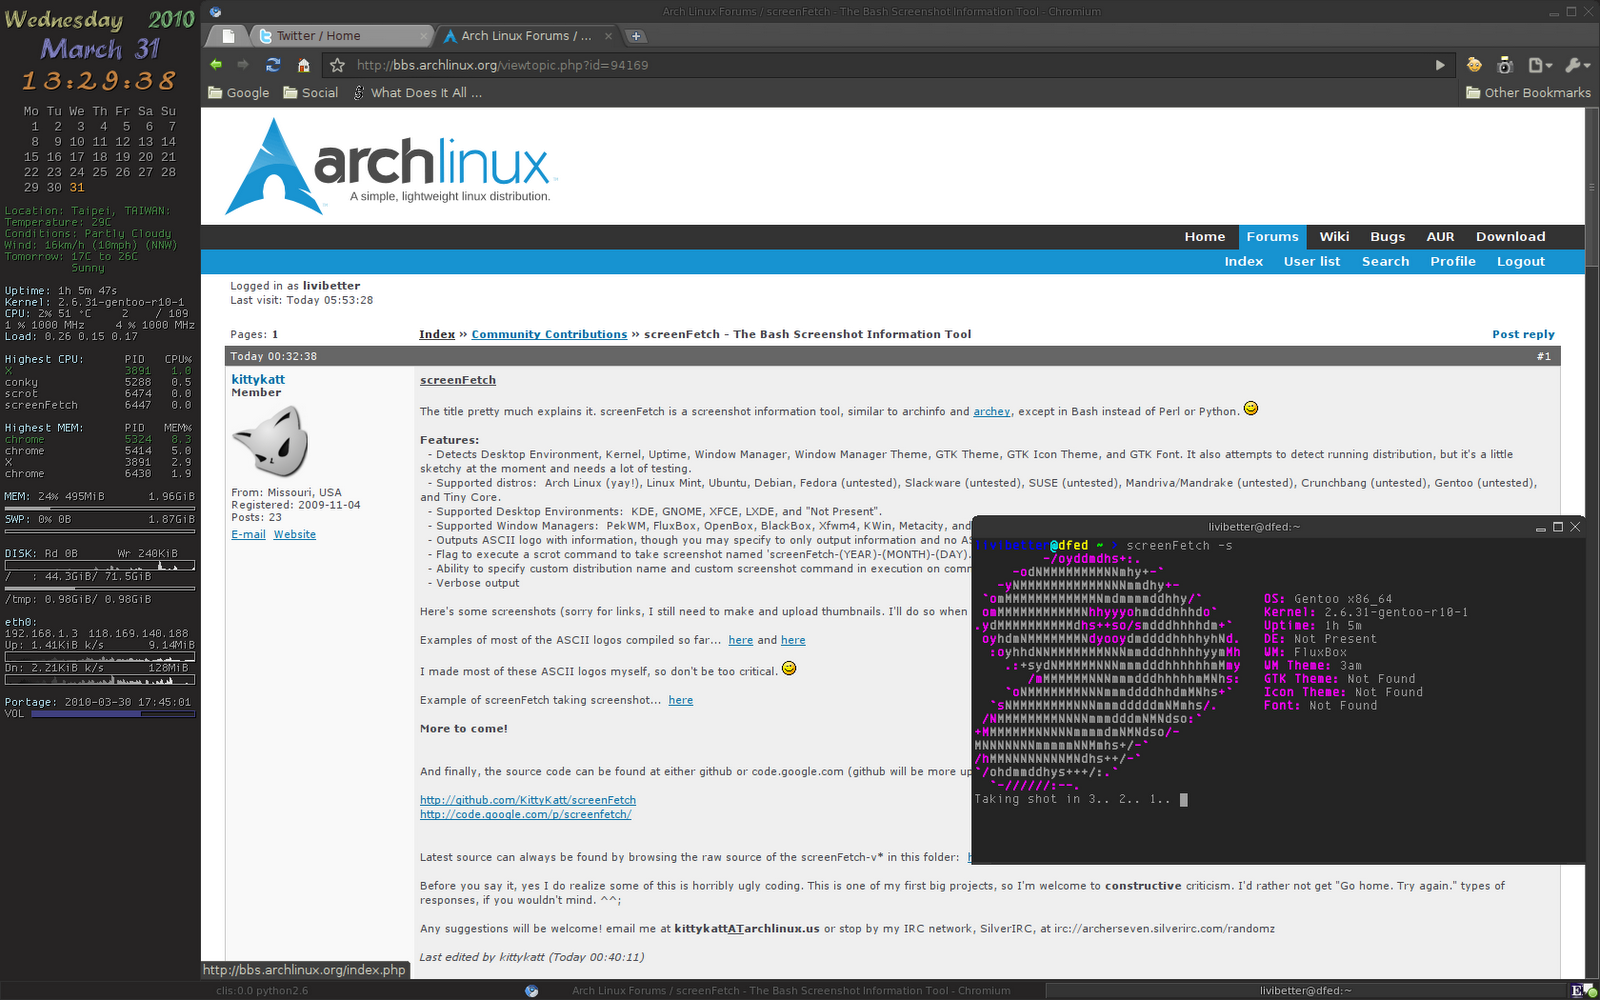Close the livibetter@dfed terminal window
The image size is (1600, 1000).
pos(1575,527)
